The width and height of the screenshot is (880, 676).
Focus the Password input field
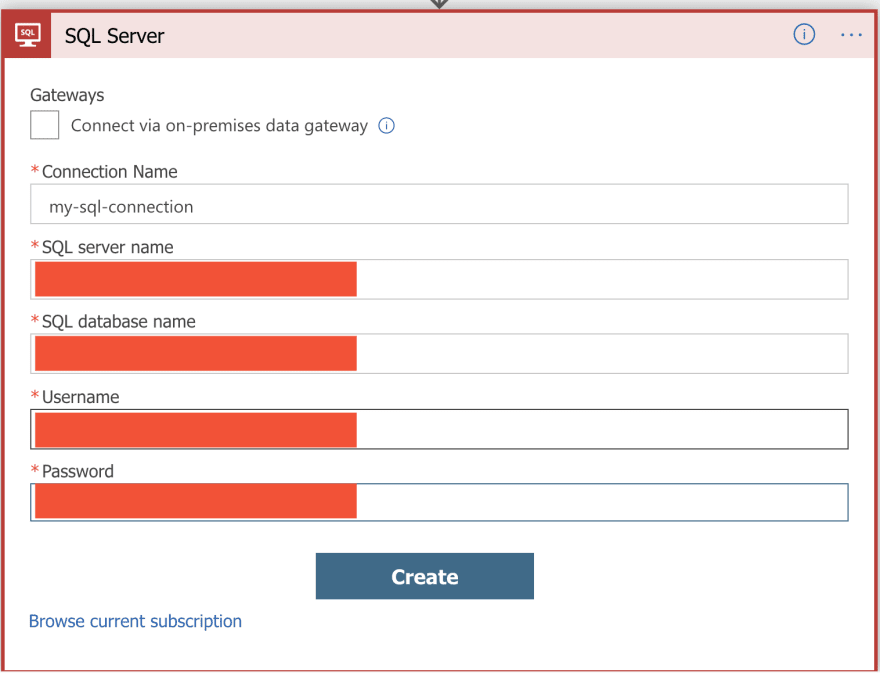coord(439,502)
